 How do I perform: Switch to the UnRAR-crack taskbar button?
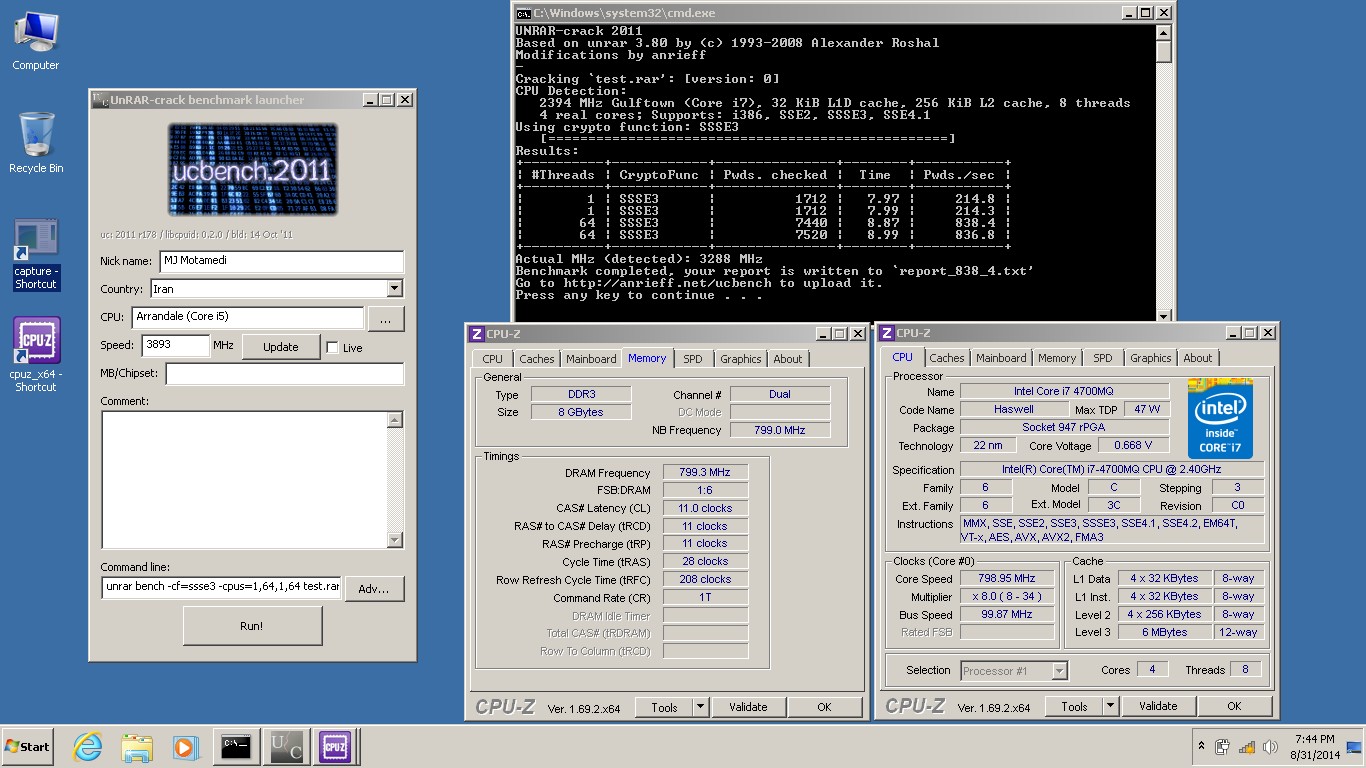285,746
